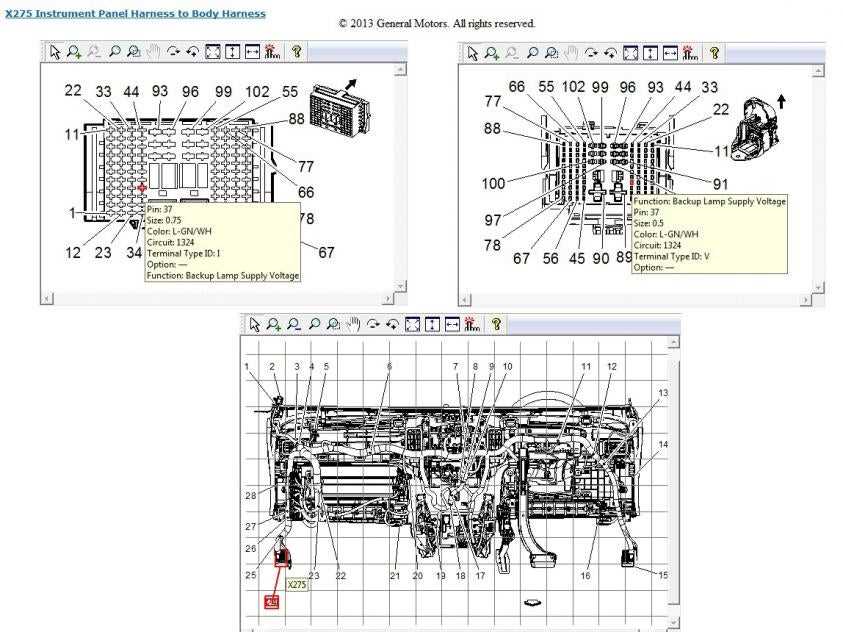Click callout number 16 in location diagram
843x632 pixels.
click(x=585, y=576)
